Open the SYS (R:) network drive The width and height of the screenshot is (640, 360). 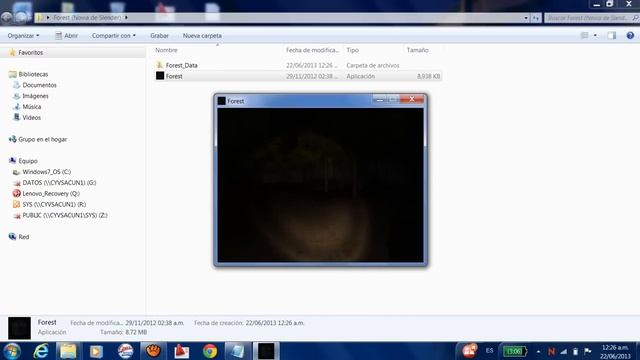(54, 204)
